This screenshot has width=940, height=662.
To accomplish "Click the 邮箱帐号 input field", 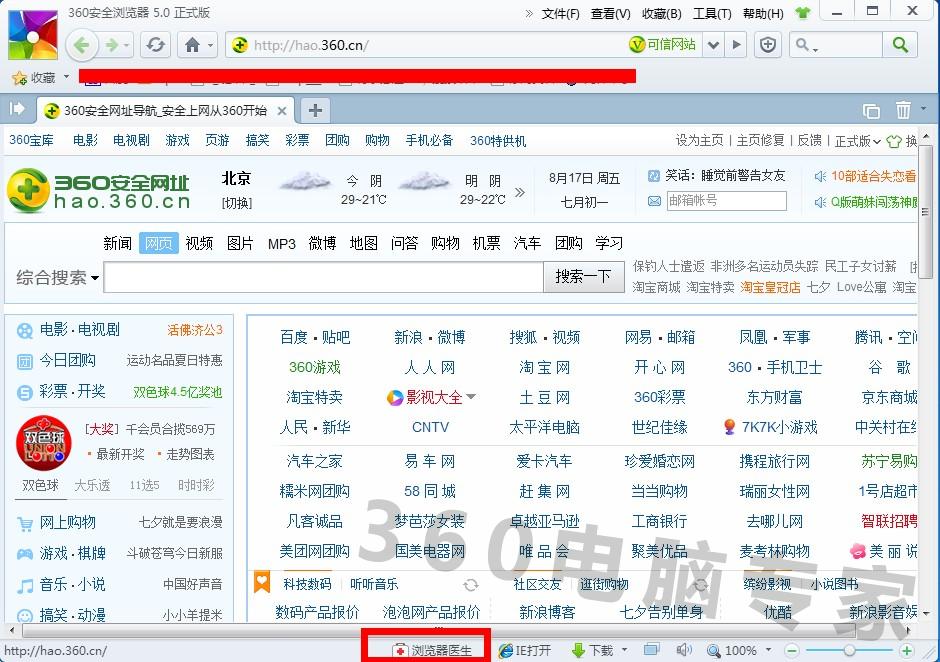I will click(727, 201).
